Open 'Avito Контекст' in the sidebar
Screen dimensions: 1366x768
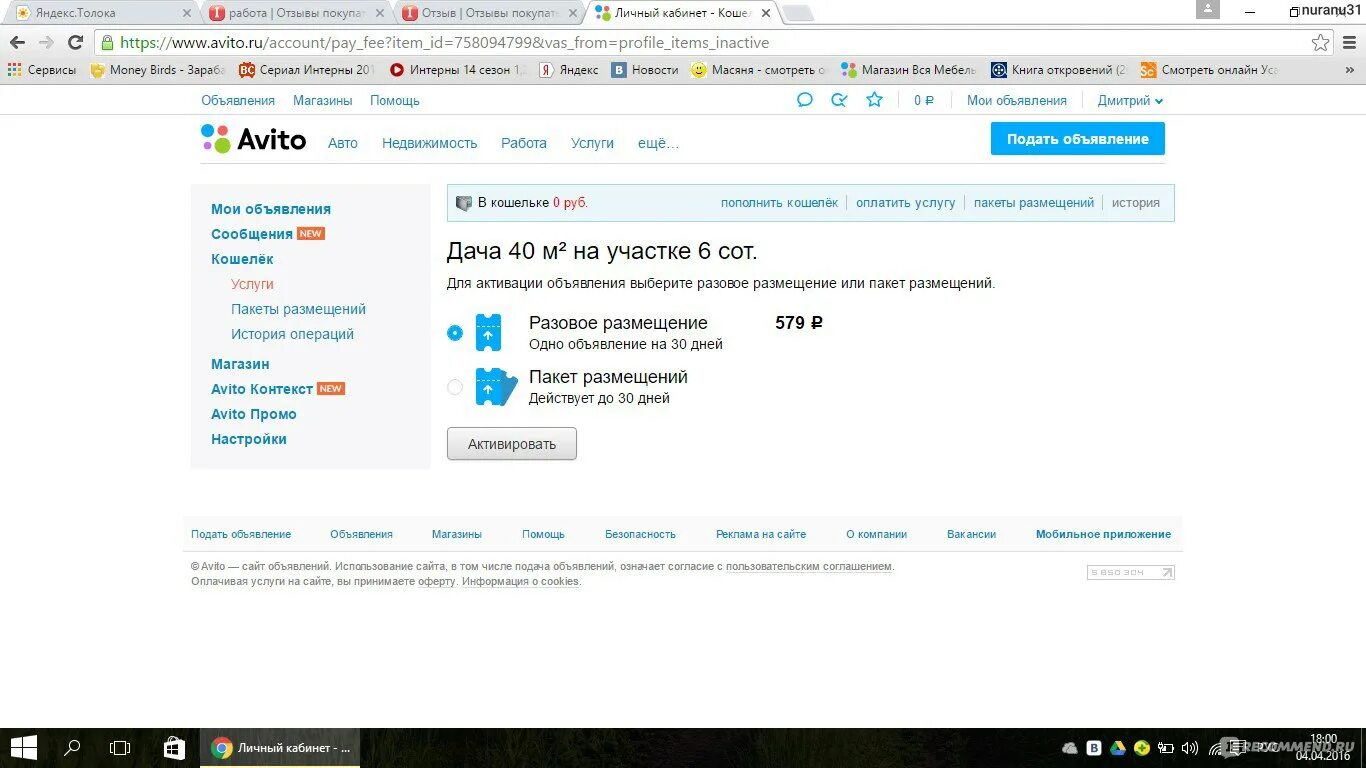pyautogui.click(x=261, y=389)
